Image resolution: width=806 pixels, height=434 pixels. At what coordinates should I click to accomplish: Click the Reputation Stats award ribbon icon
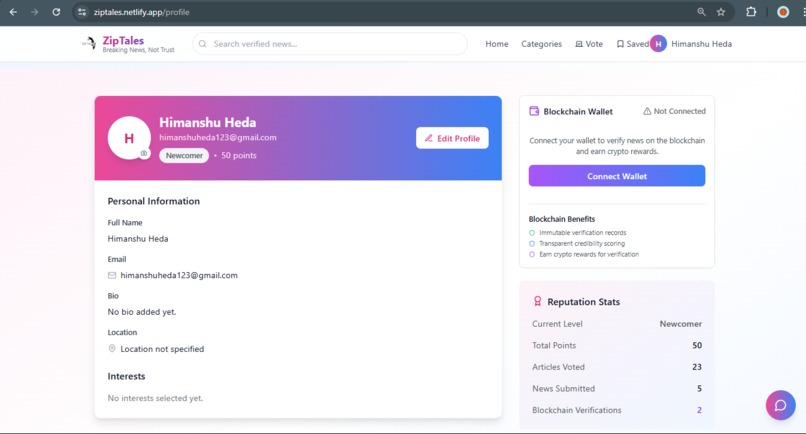click(538, 301)
